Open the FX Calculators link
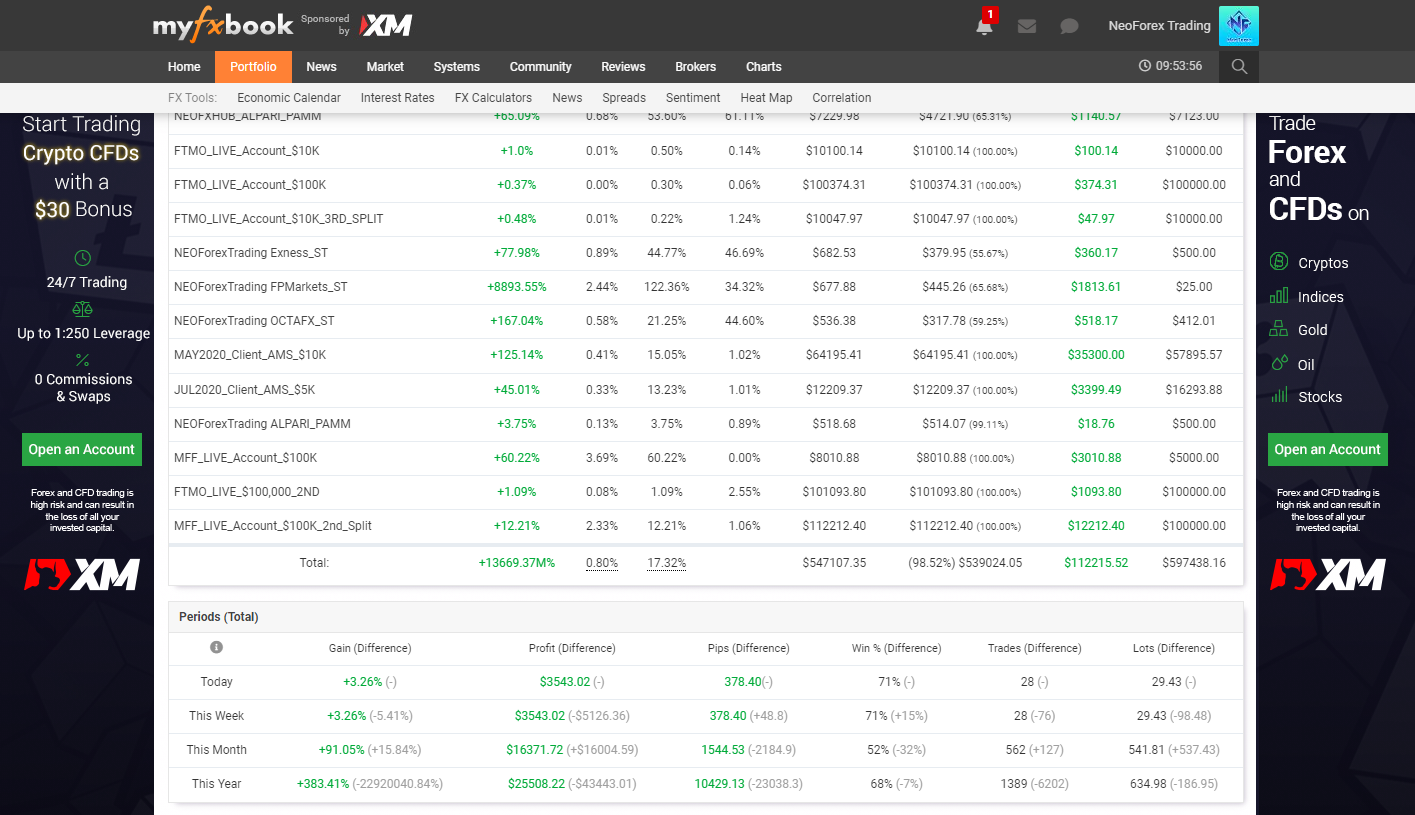 pos(493,98)
